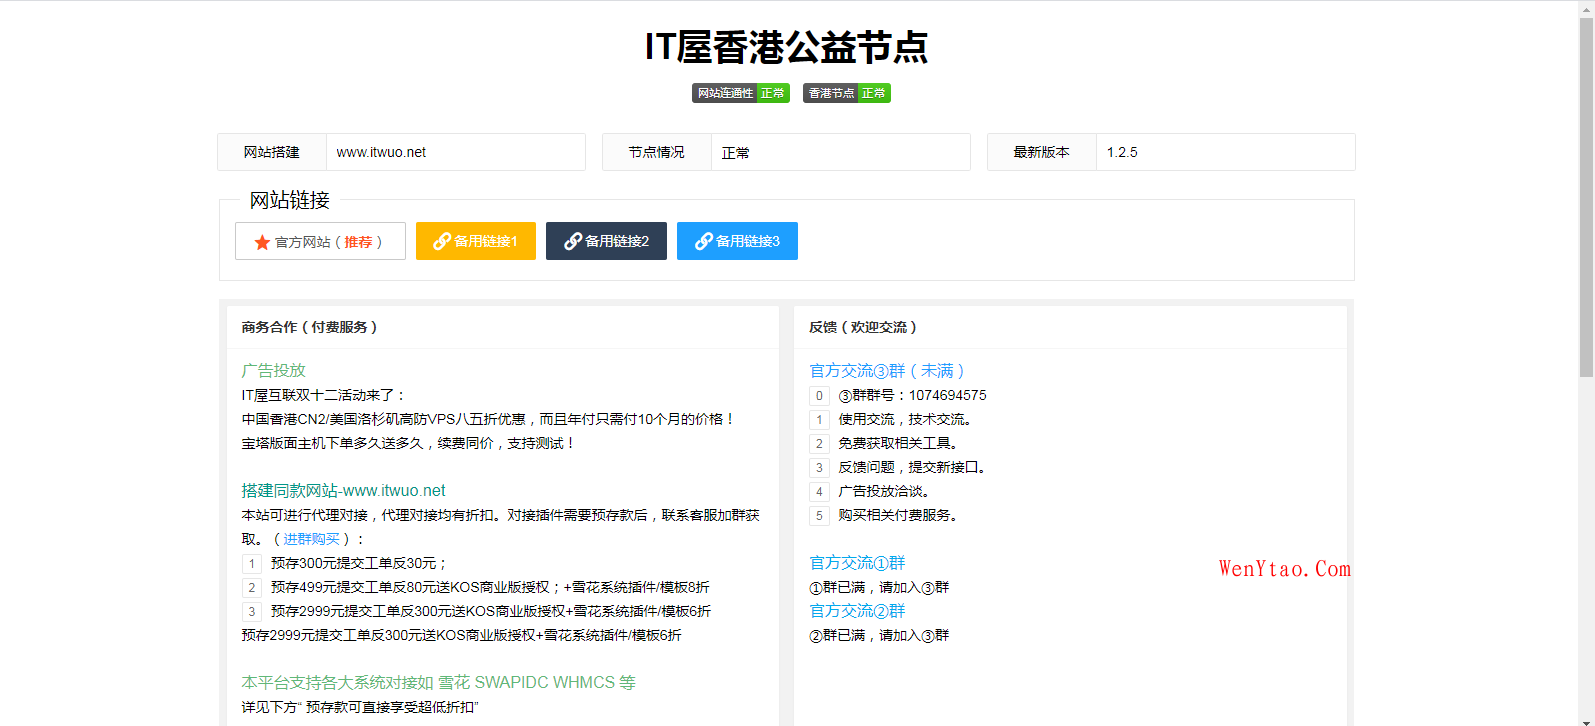This screenshot has width=1595, height=726.
Task: Click the chain icon on 备用链接1
Action: (442, 241)
